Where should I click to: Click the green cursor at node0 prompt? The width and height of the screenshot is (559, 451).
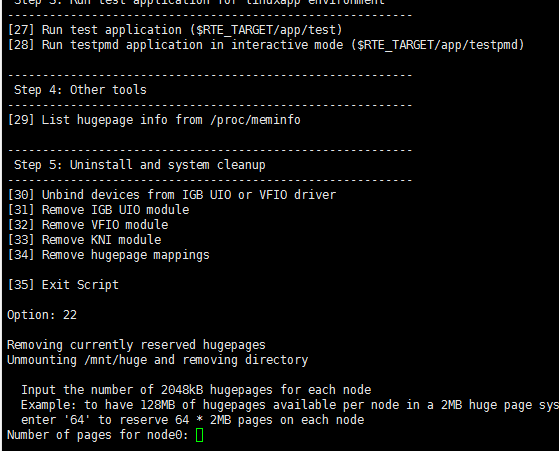pyautogui.click(x=199, y=435)
